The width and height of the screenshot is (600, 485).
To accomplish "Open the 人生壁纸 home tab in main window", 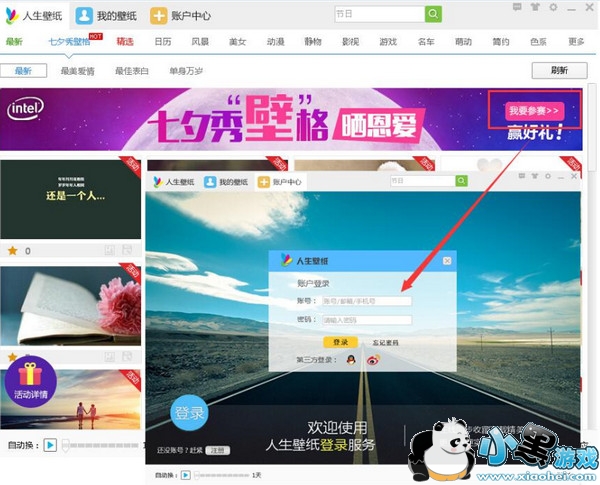I will [x=34, y=16].
